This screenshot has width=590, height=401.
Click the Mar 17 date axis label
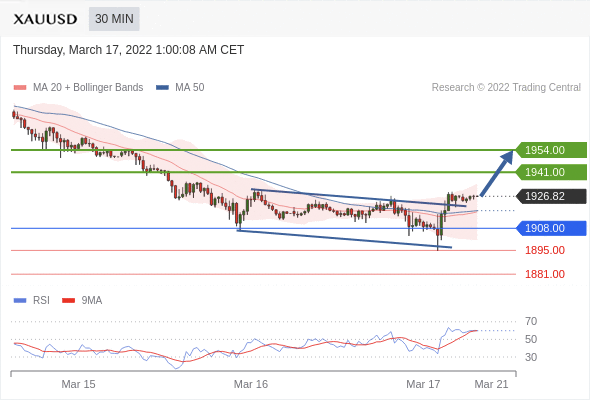coord(423,384)
